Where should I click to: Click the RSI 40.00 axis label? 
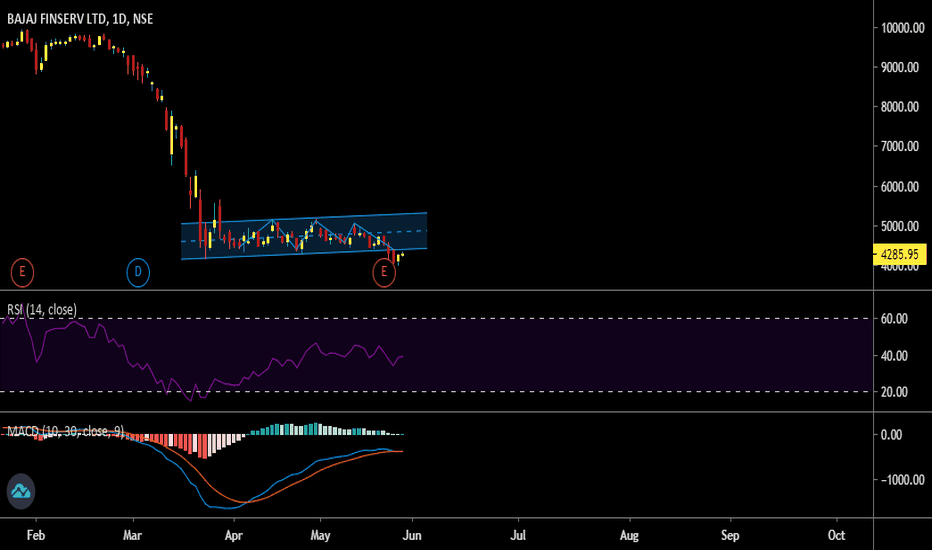pos(894,356)
